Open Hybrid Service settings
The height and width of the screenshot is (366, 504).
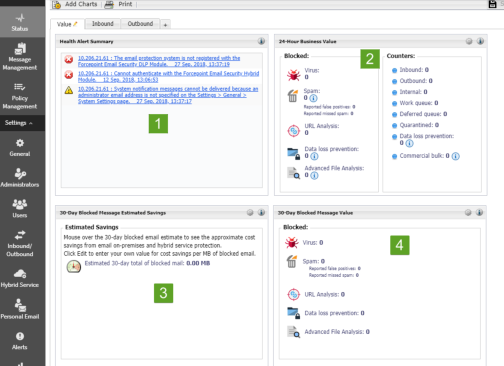pos(20,278)
